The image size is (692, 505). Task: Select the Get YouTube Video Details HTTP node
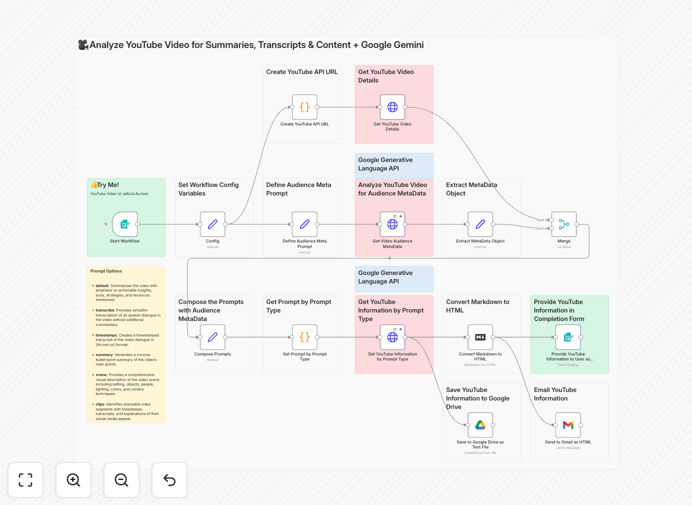(x=392, y=107)
